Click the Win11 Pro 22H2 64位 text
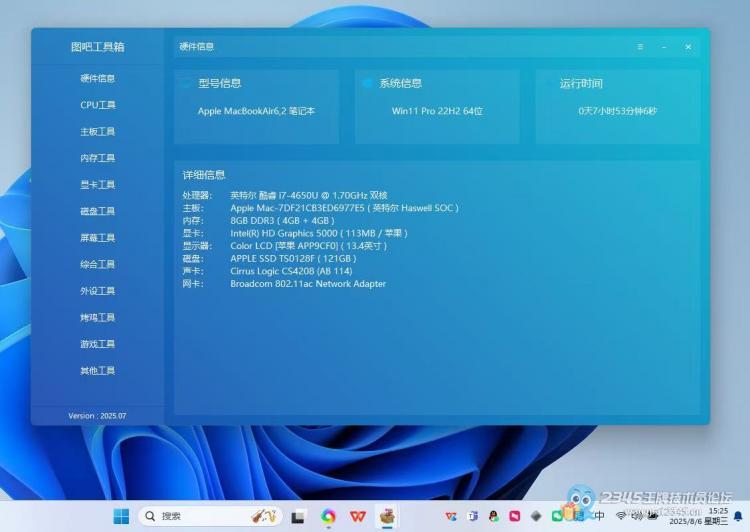750x532 pixels. (437, 111)
